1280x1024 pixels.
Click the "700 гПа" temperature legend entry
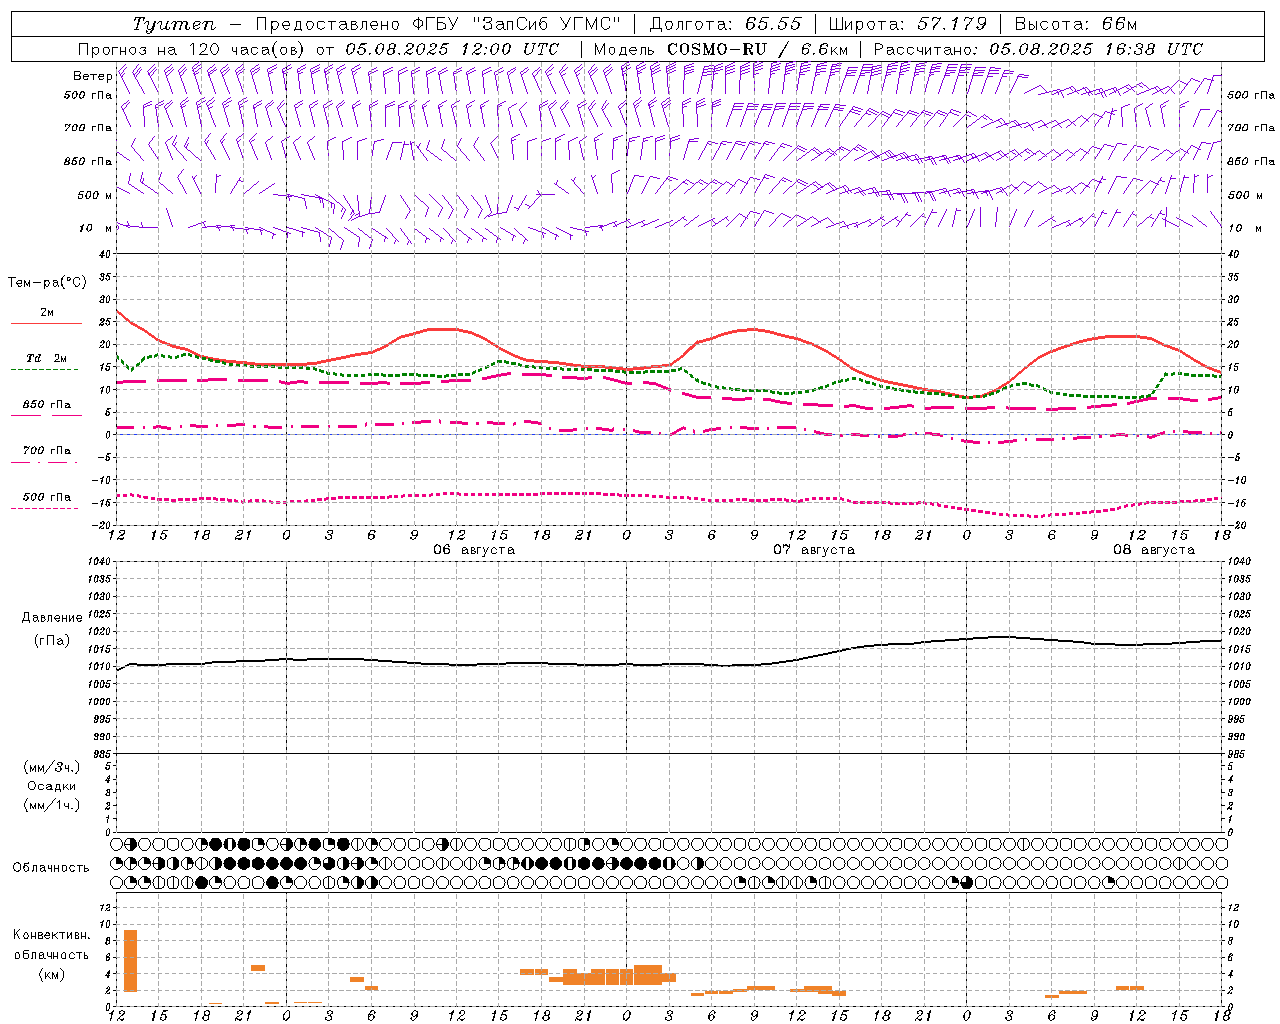pos(47,451)
